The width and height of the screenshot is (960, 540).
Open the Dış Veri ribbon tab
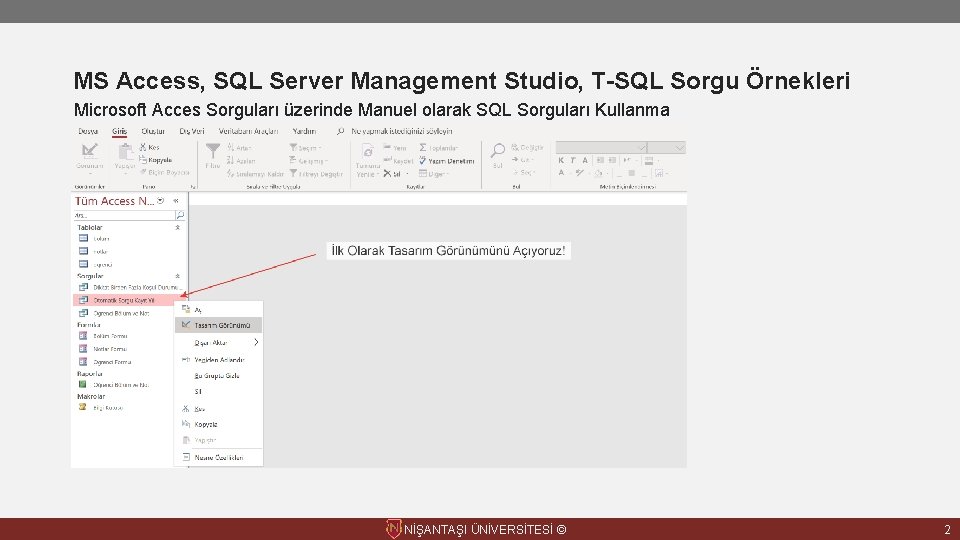pos(192,131)
